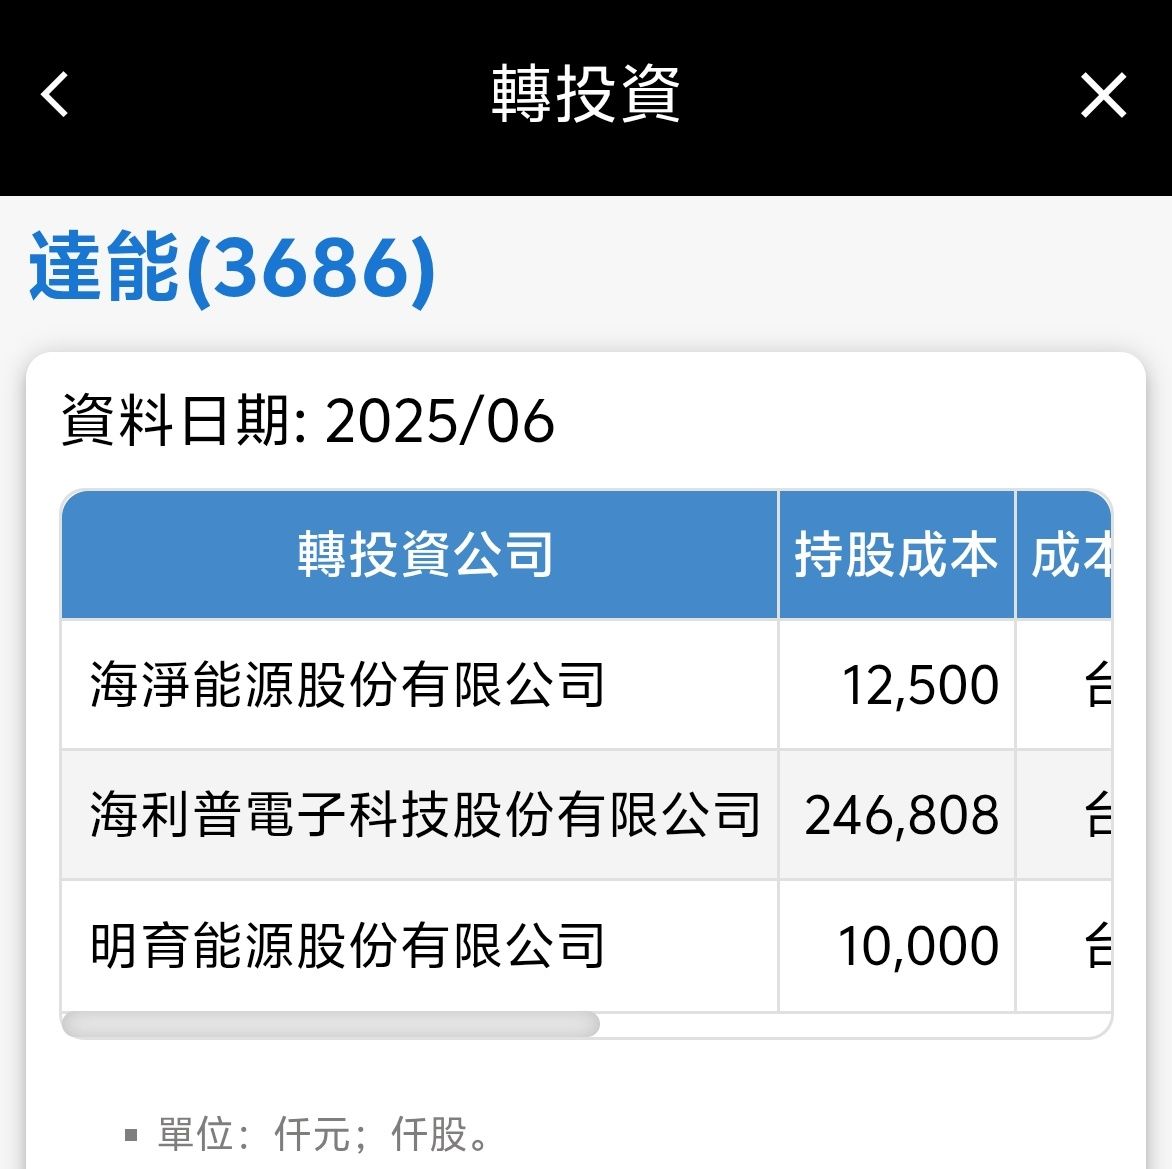The image size is (1172, 1169).
Task: Click the 246,808 holding cost cell
Action: [901, 816]
